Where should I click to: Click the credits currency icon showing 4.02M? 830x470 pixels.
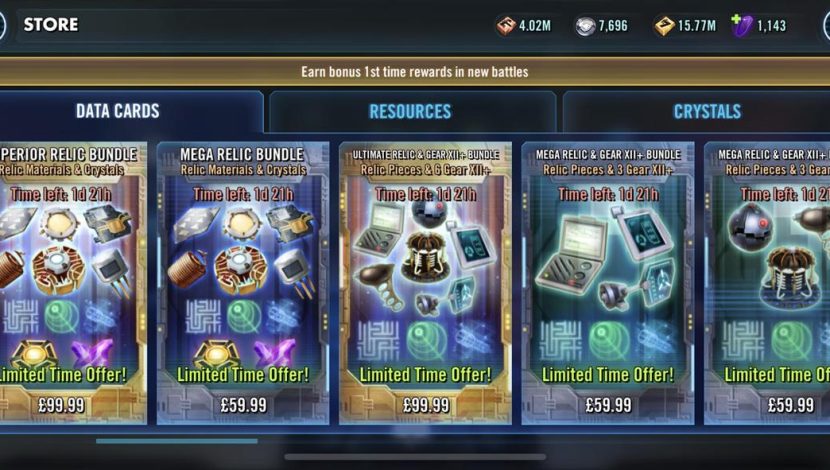pyautogui.click(x=506, y=25)
